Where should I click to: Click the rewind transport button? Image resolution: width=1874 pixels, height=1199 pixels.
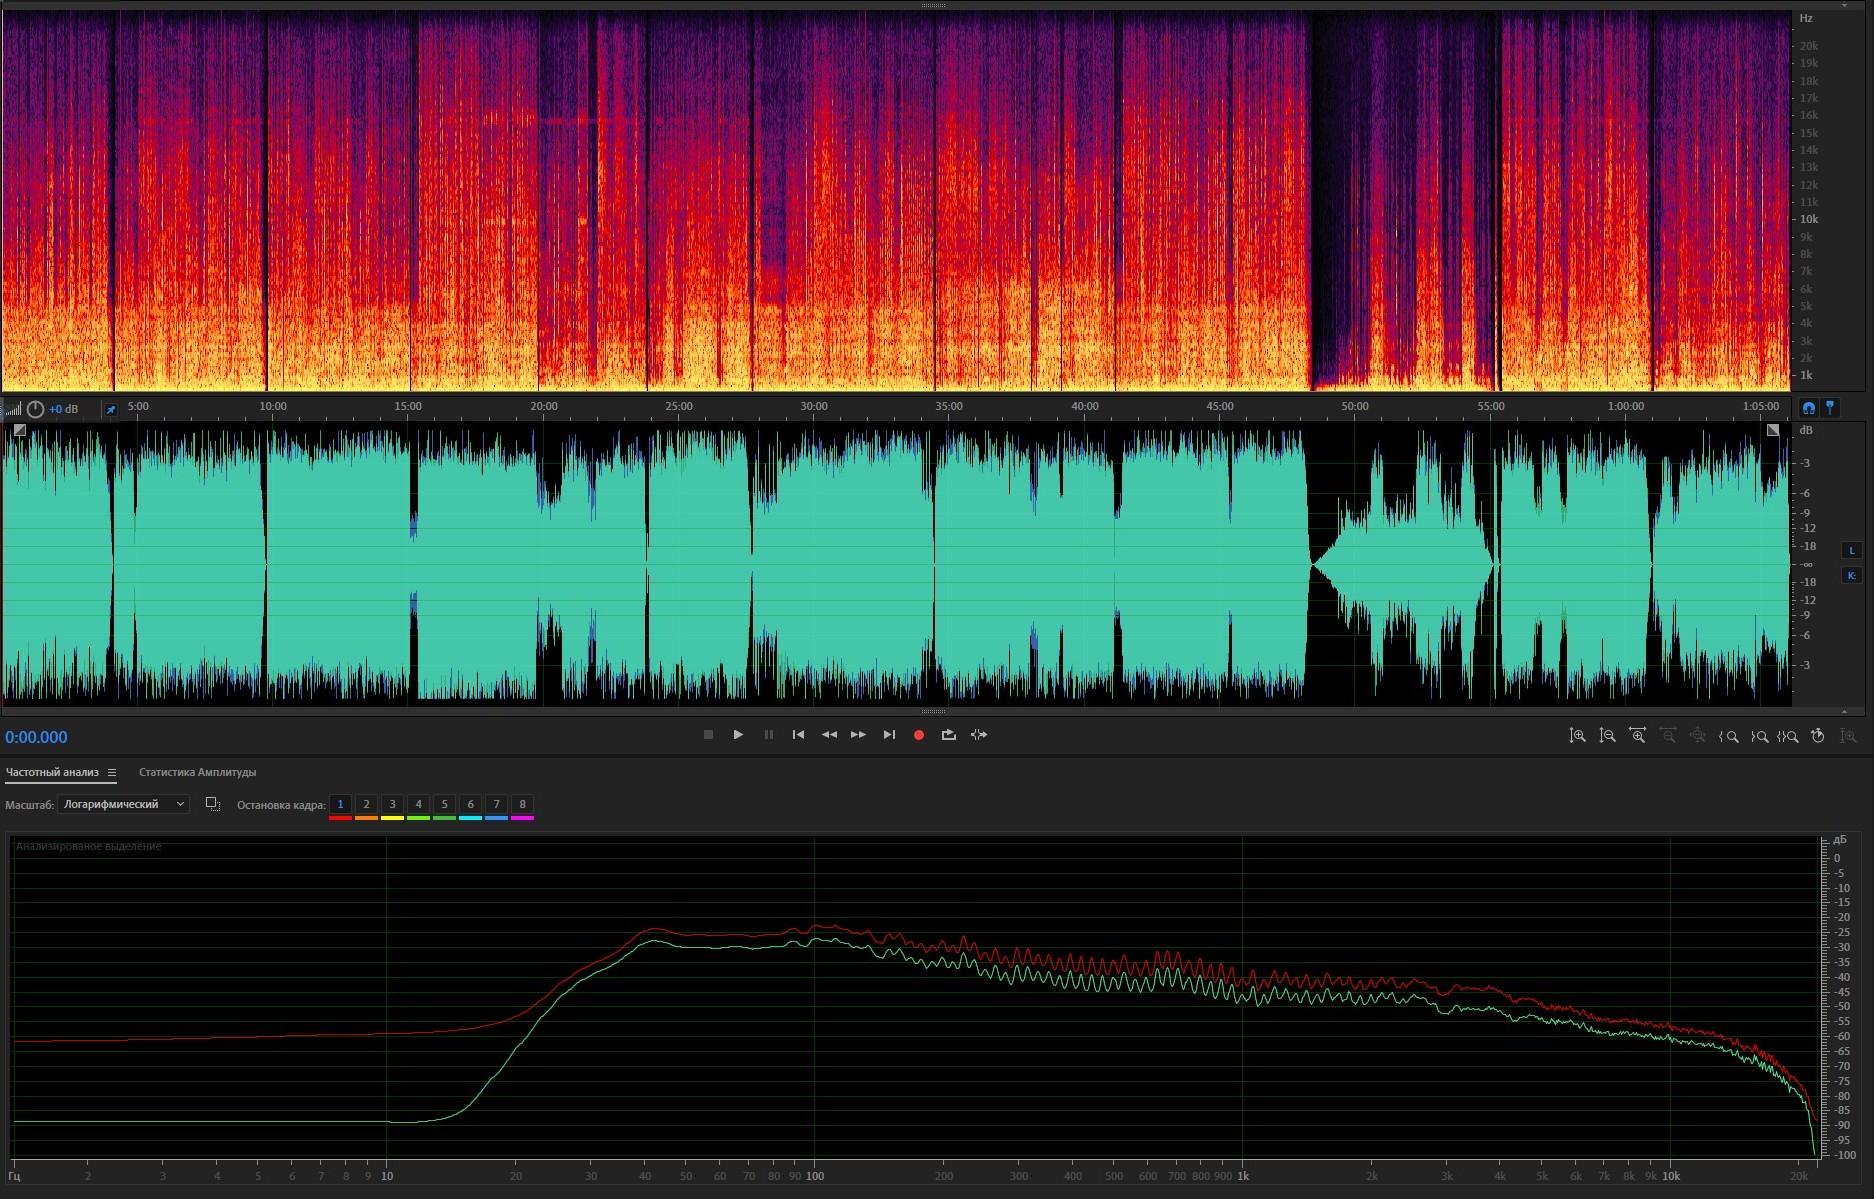[829, 735]
